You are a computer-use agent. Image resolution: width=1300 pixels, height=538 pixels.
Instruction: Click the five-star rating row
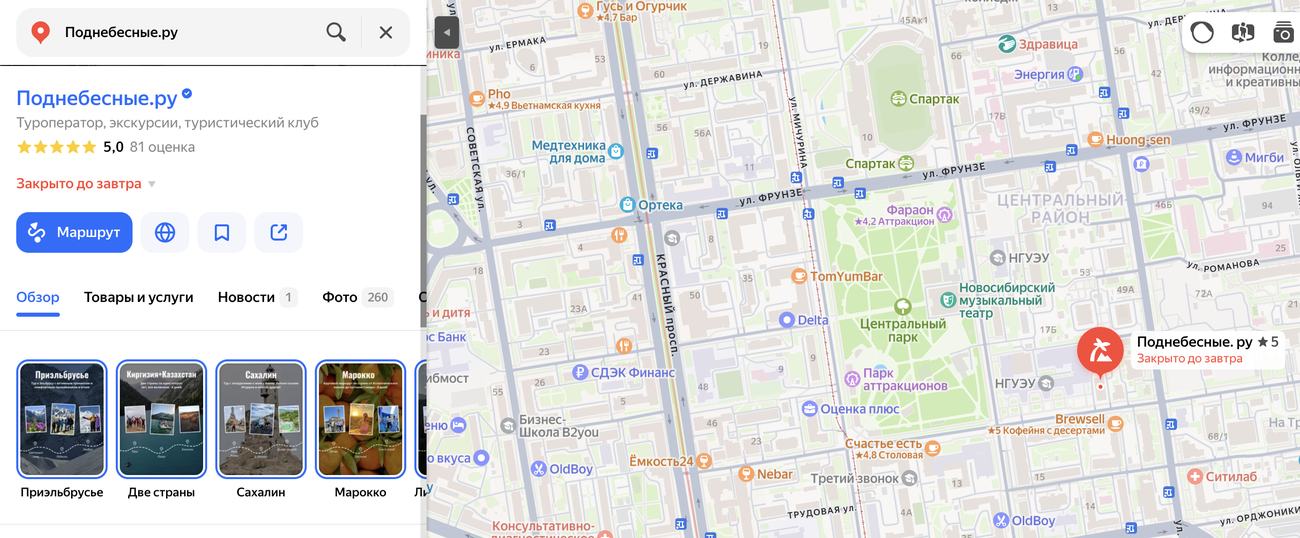point(56,147)
